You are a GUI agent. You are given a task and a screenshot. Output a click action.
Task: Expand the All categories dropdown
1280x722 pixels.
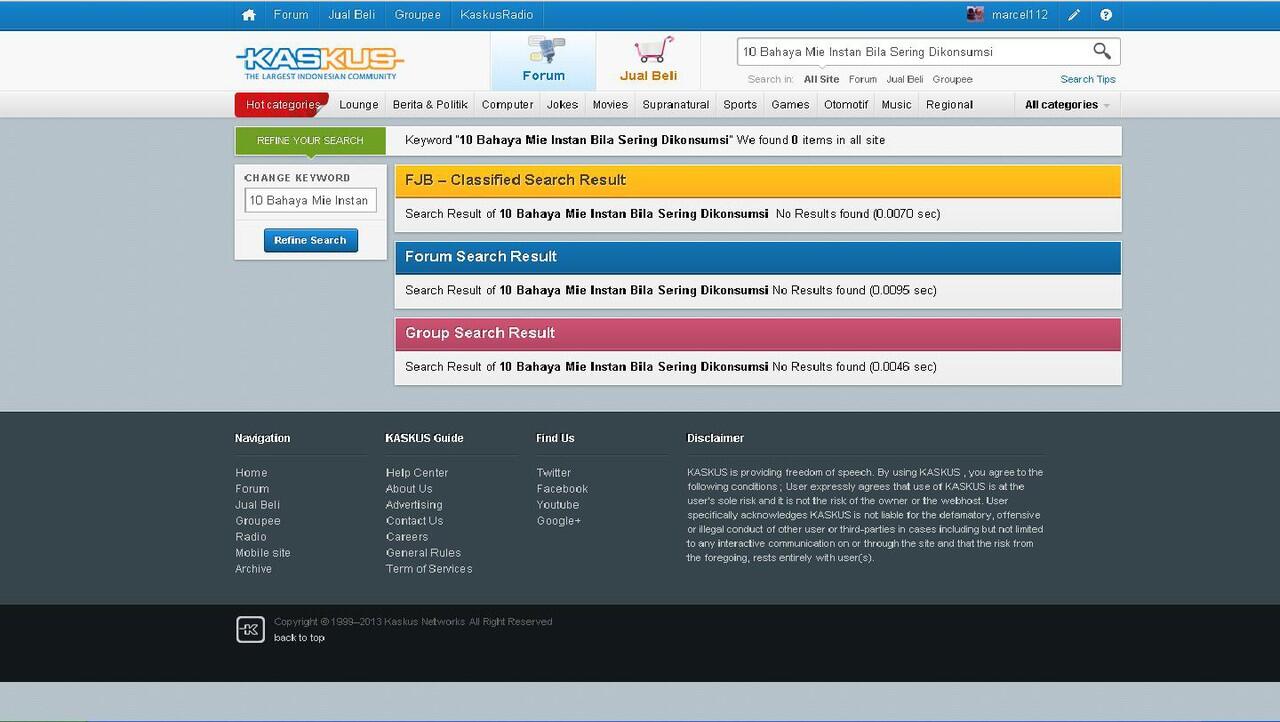(1067, 105)
